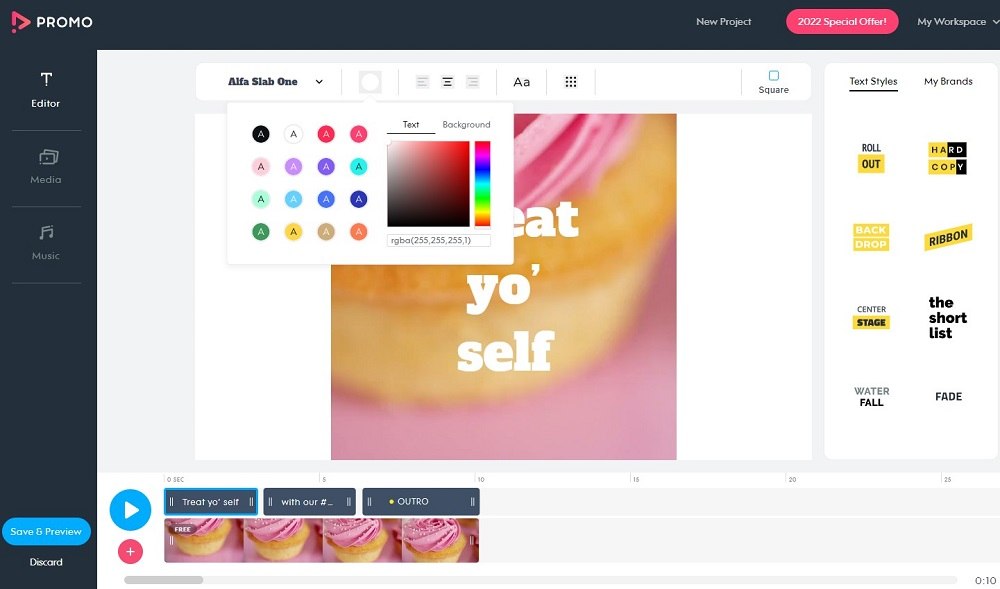This screenshot has height=589, width=1000.
Task: Toggle the Square aspect ratio option
Action: pos(773,81)
